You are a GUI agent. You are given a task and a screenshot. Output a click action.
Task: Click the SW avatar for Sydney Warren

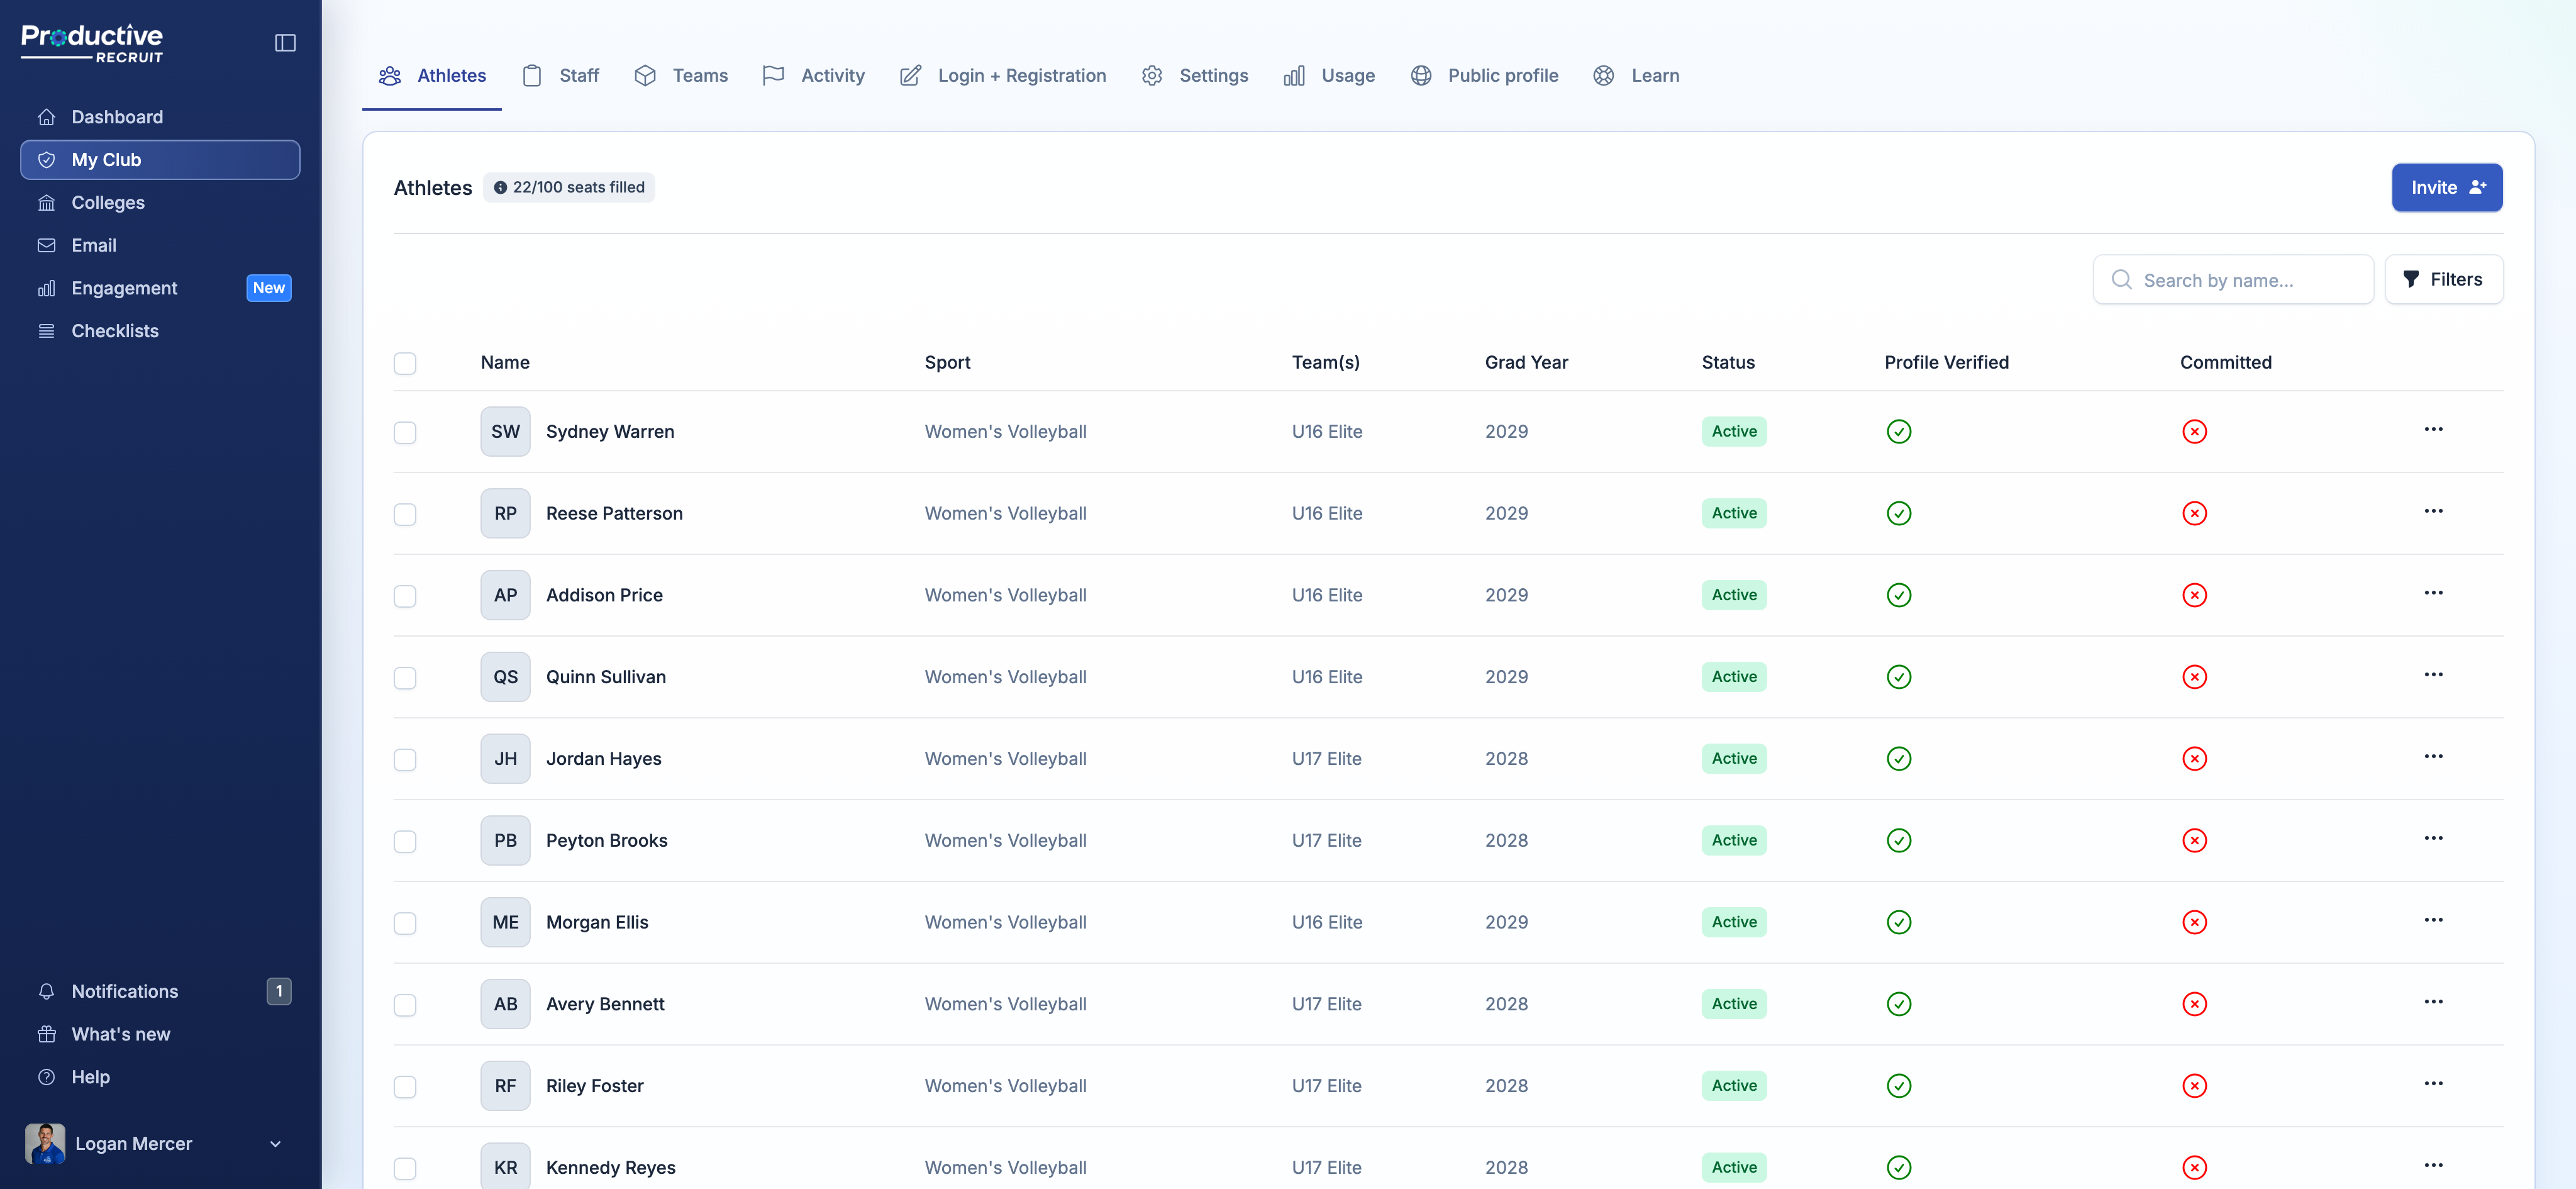click(x=505, y=432)
